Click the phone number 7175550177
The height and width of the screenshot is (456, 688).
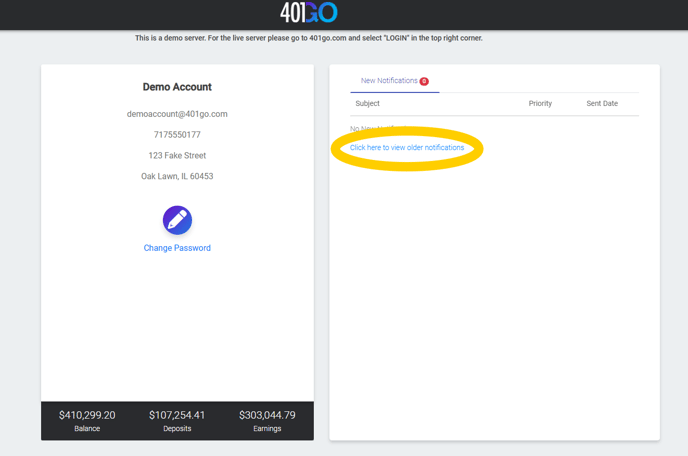[177, 135]
